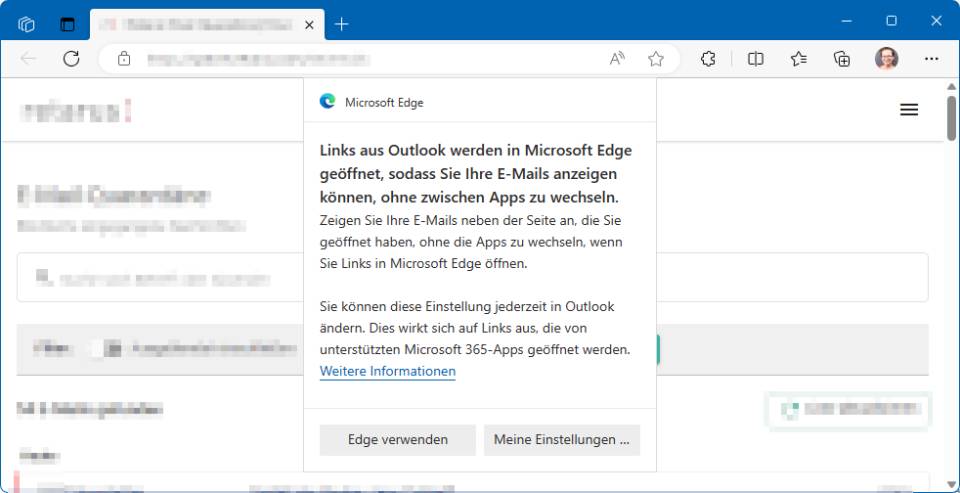
Task: Click the Microsoft Edge logo in popup
Action: point(328,101)
